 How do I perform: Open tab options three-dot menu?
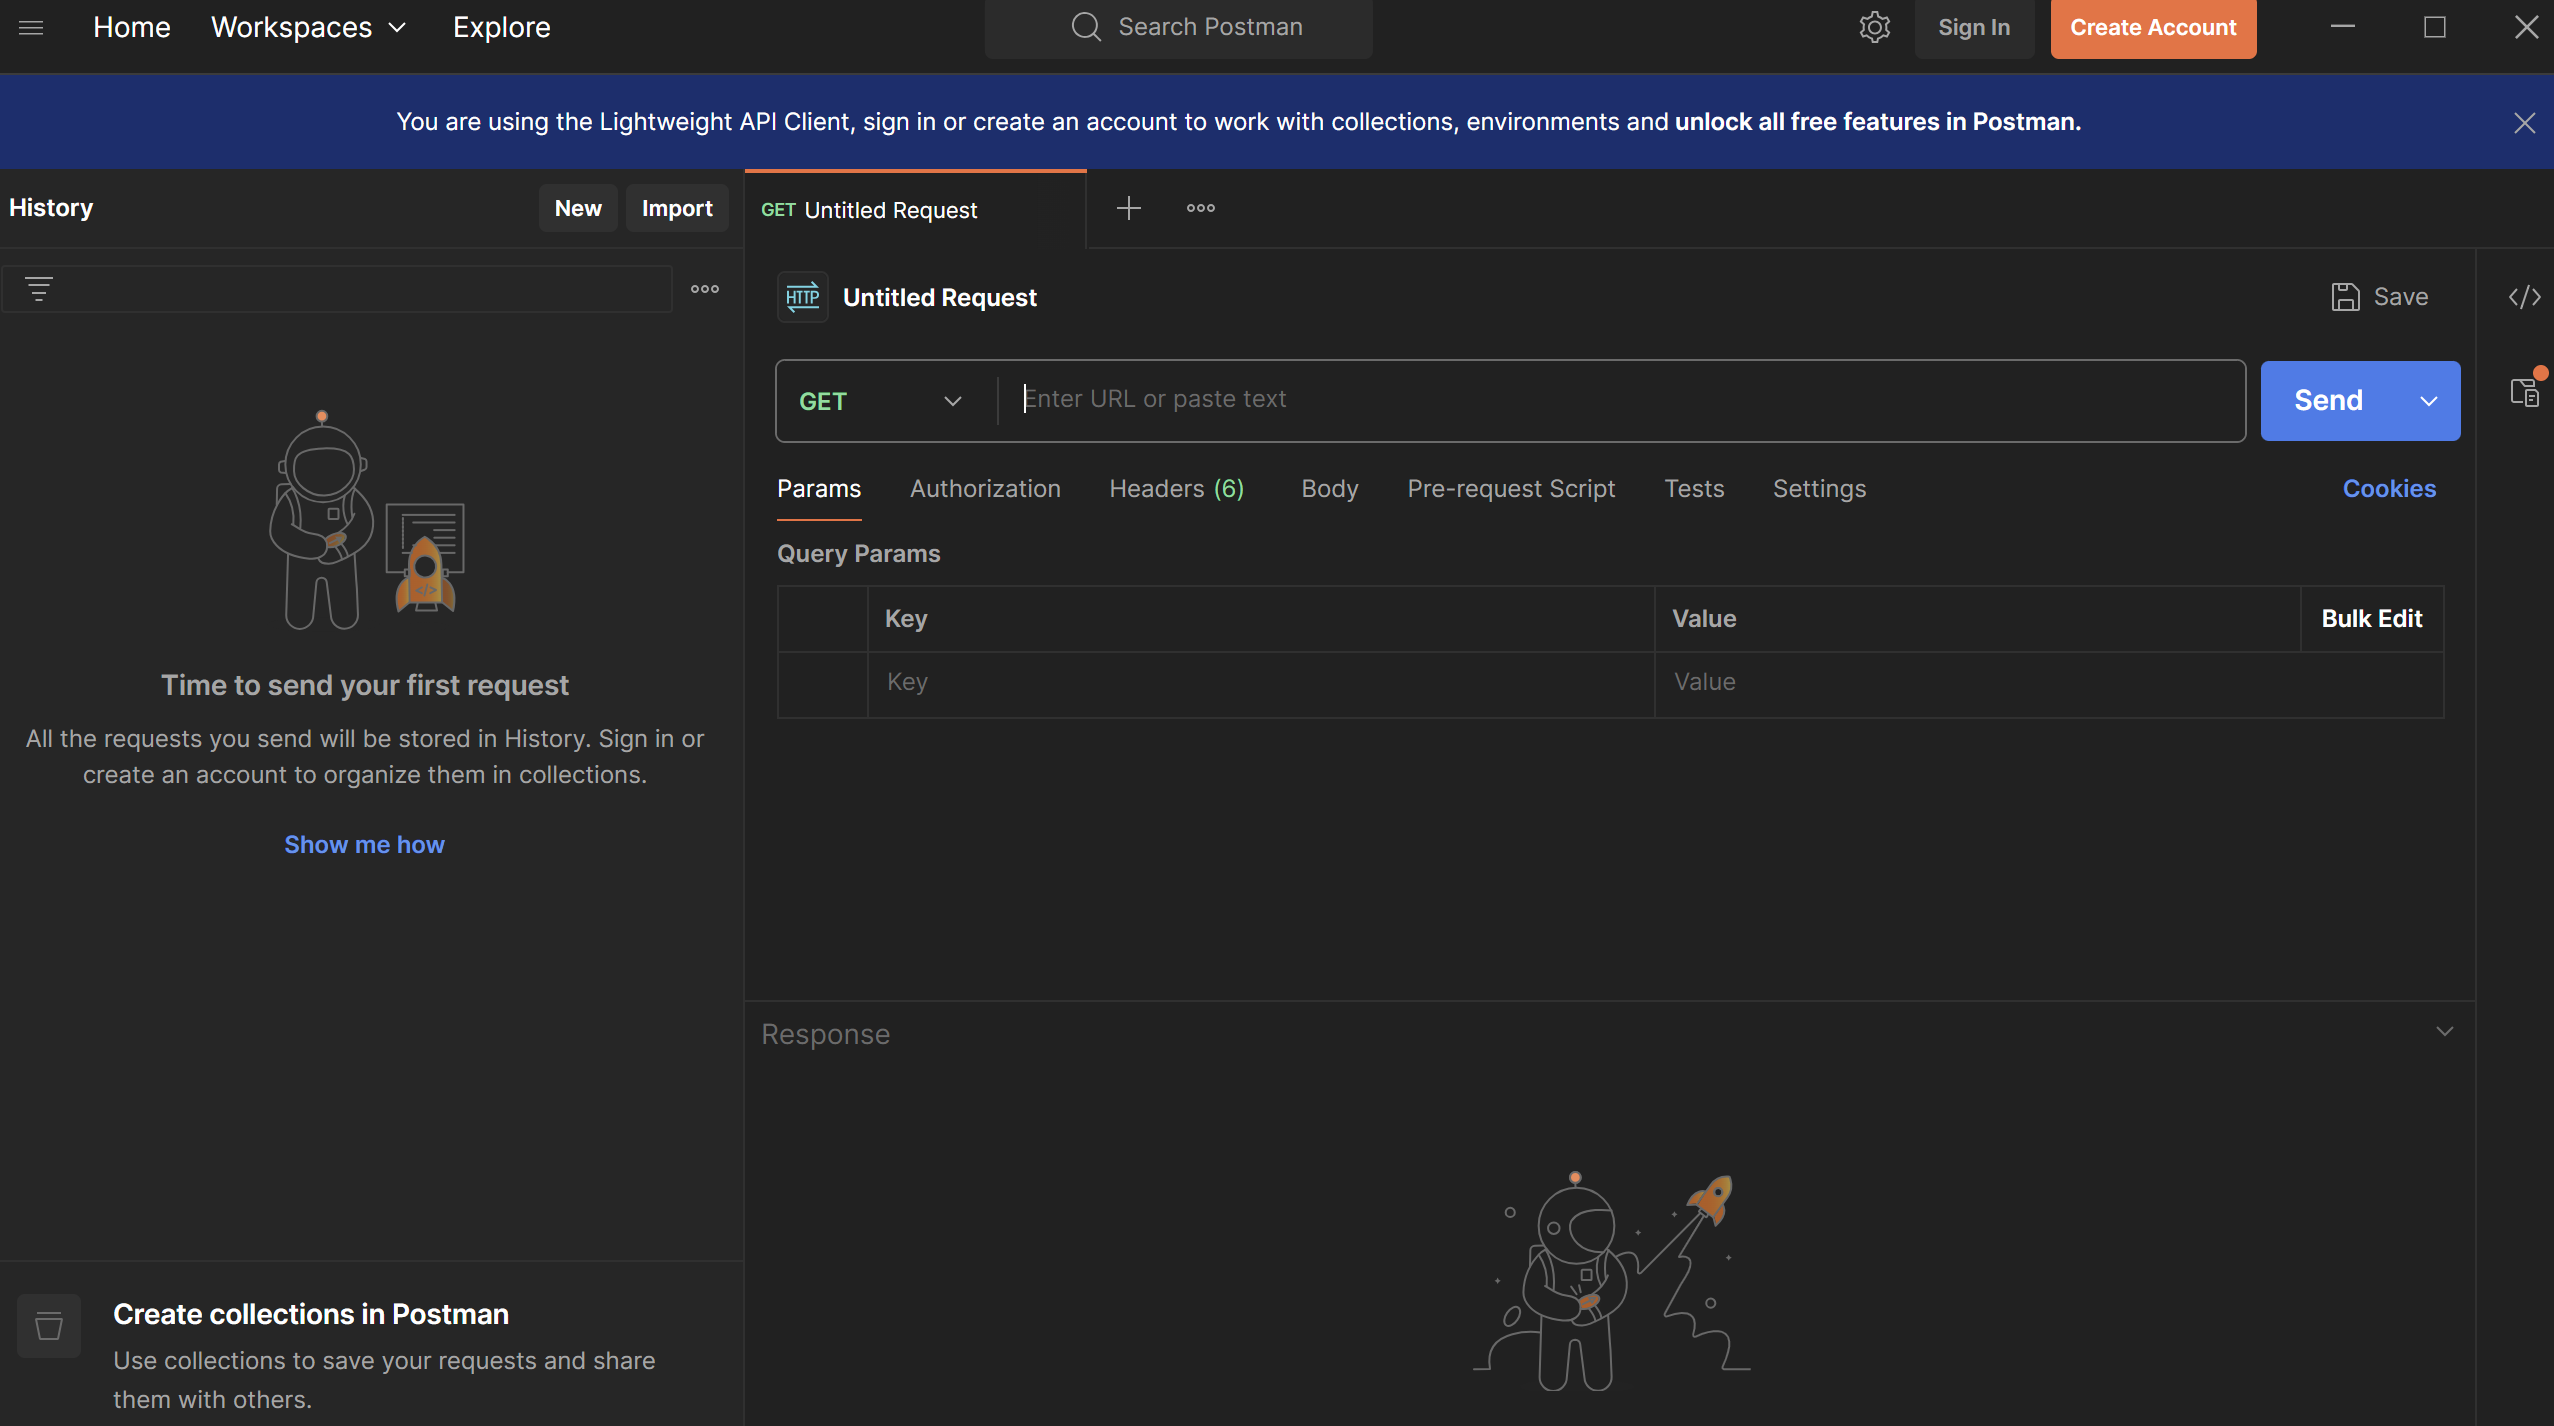pos(1200,208)
